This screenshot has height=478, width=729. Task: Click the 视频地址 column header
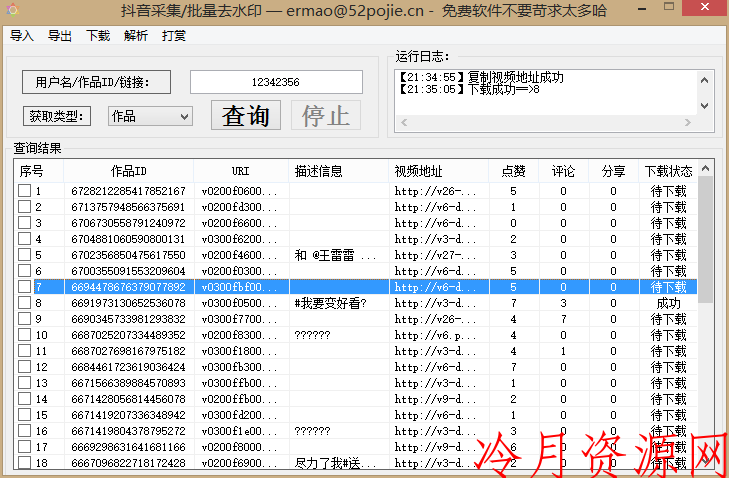[x=439, y=171]
